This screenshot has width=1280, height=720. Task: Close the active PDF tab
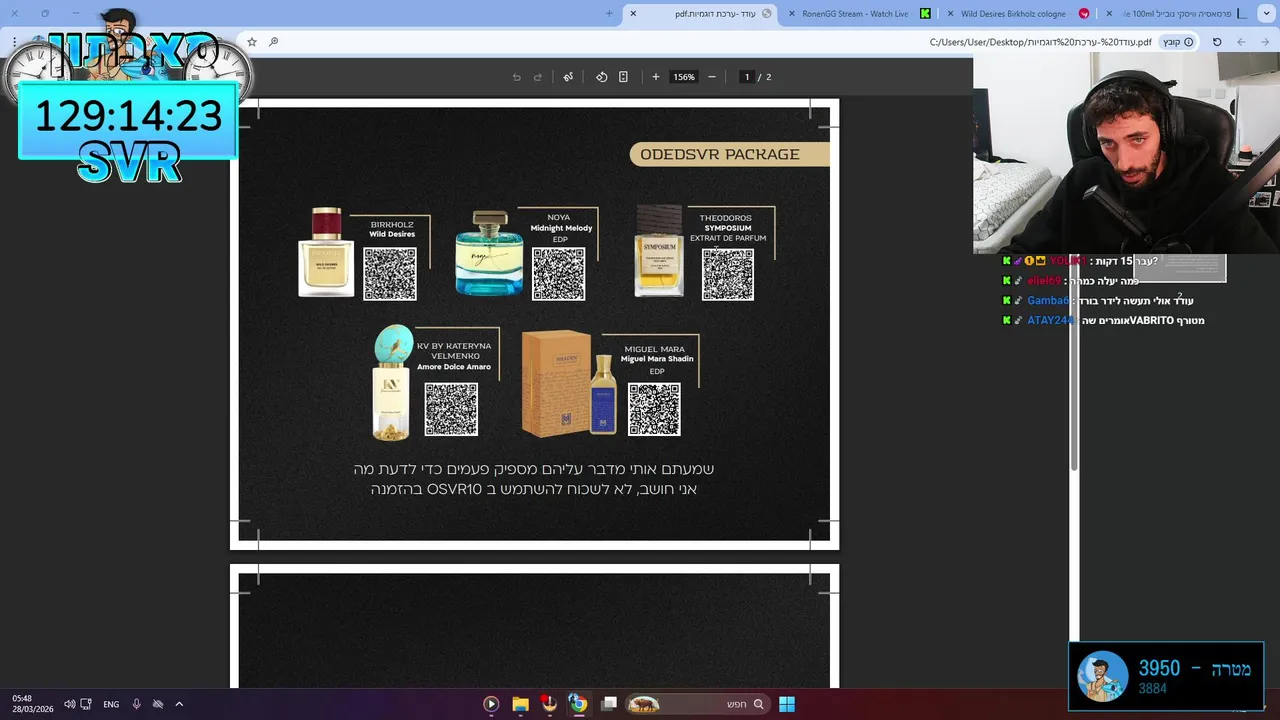click(633, 13)
